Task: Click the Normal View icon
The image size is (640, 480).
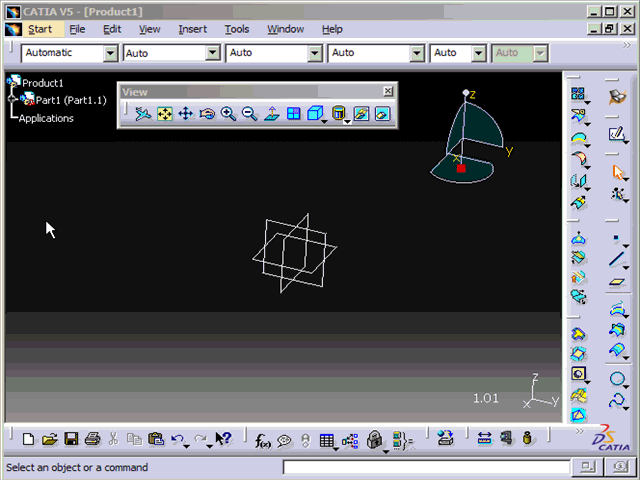Action: point(271,113)
